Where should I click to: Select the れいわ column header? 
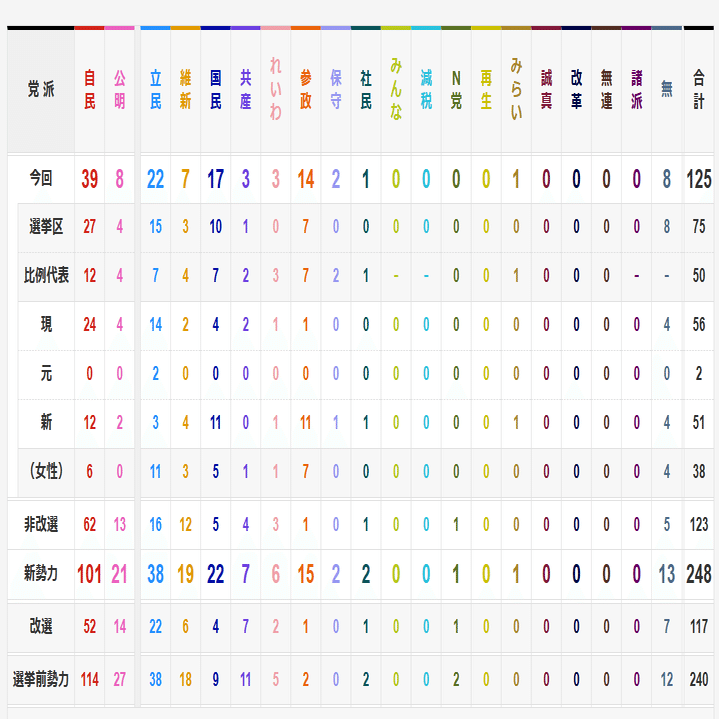(x=276, y=89)
